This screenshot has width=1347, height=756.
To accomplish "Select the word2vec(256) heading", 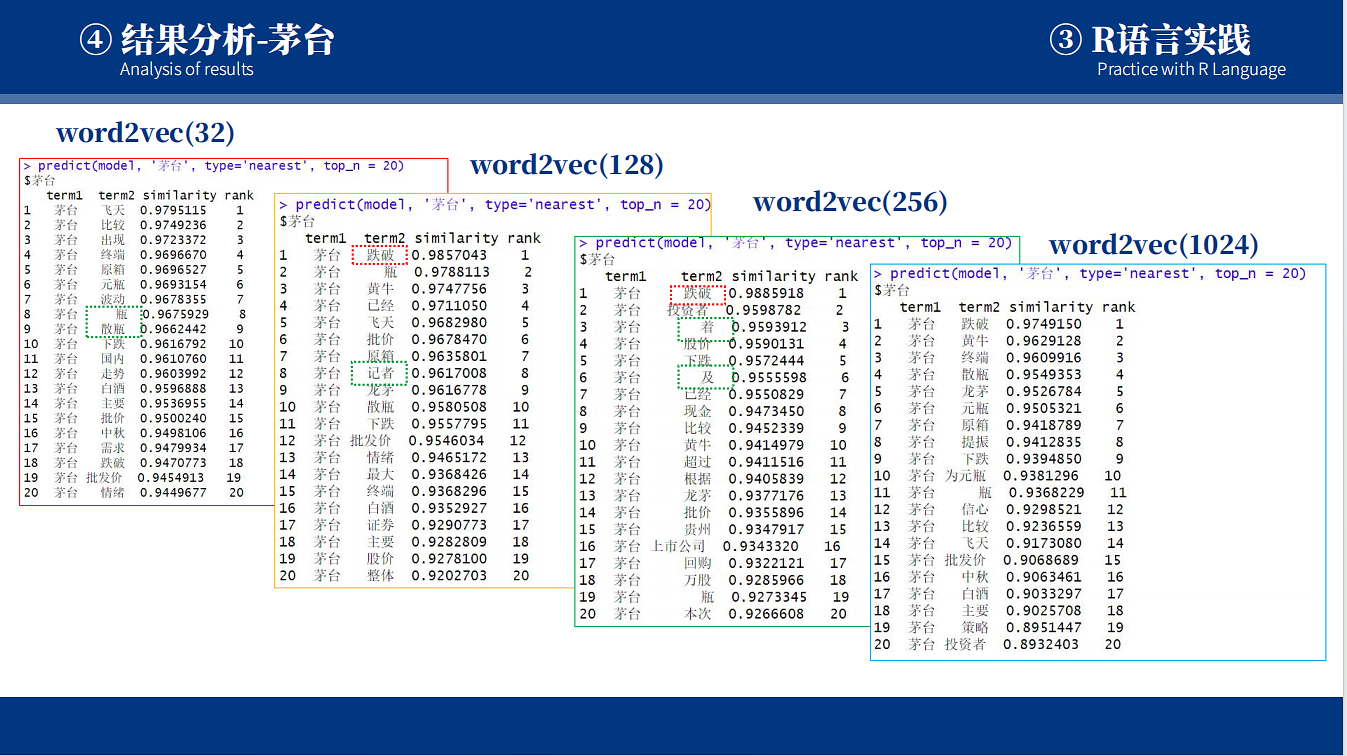I will coord(850,202).
